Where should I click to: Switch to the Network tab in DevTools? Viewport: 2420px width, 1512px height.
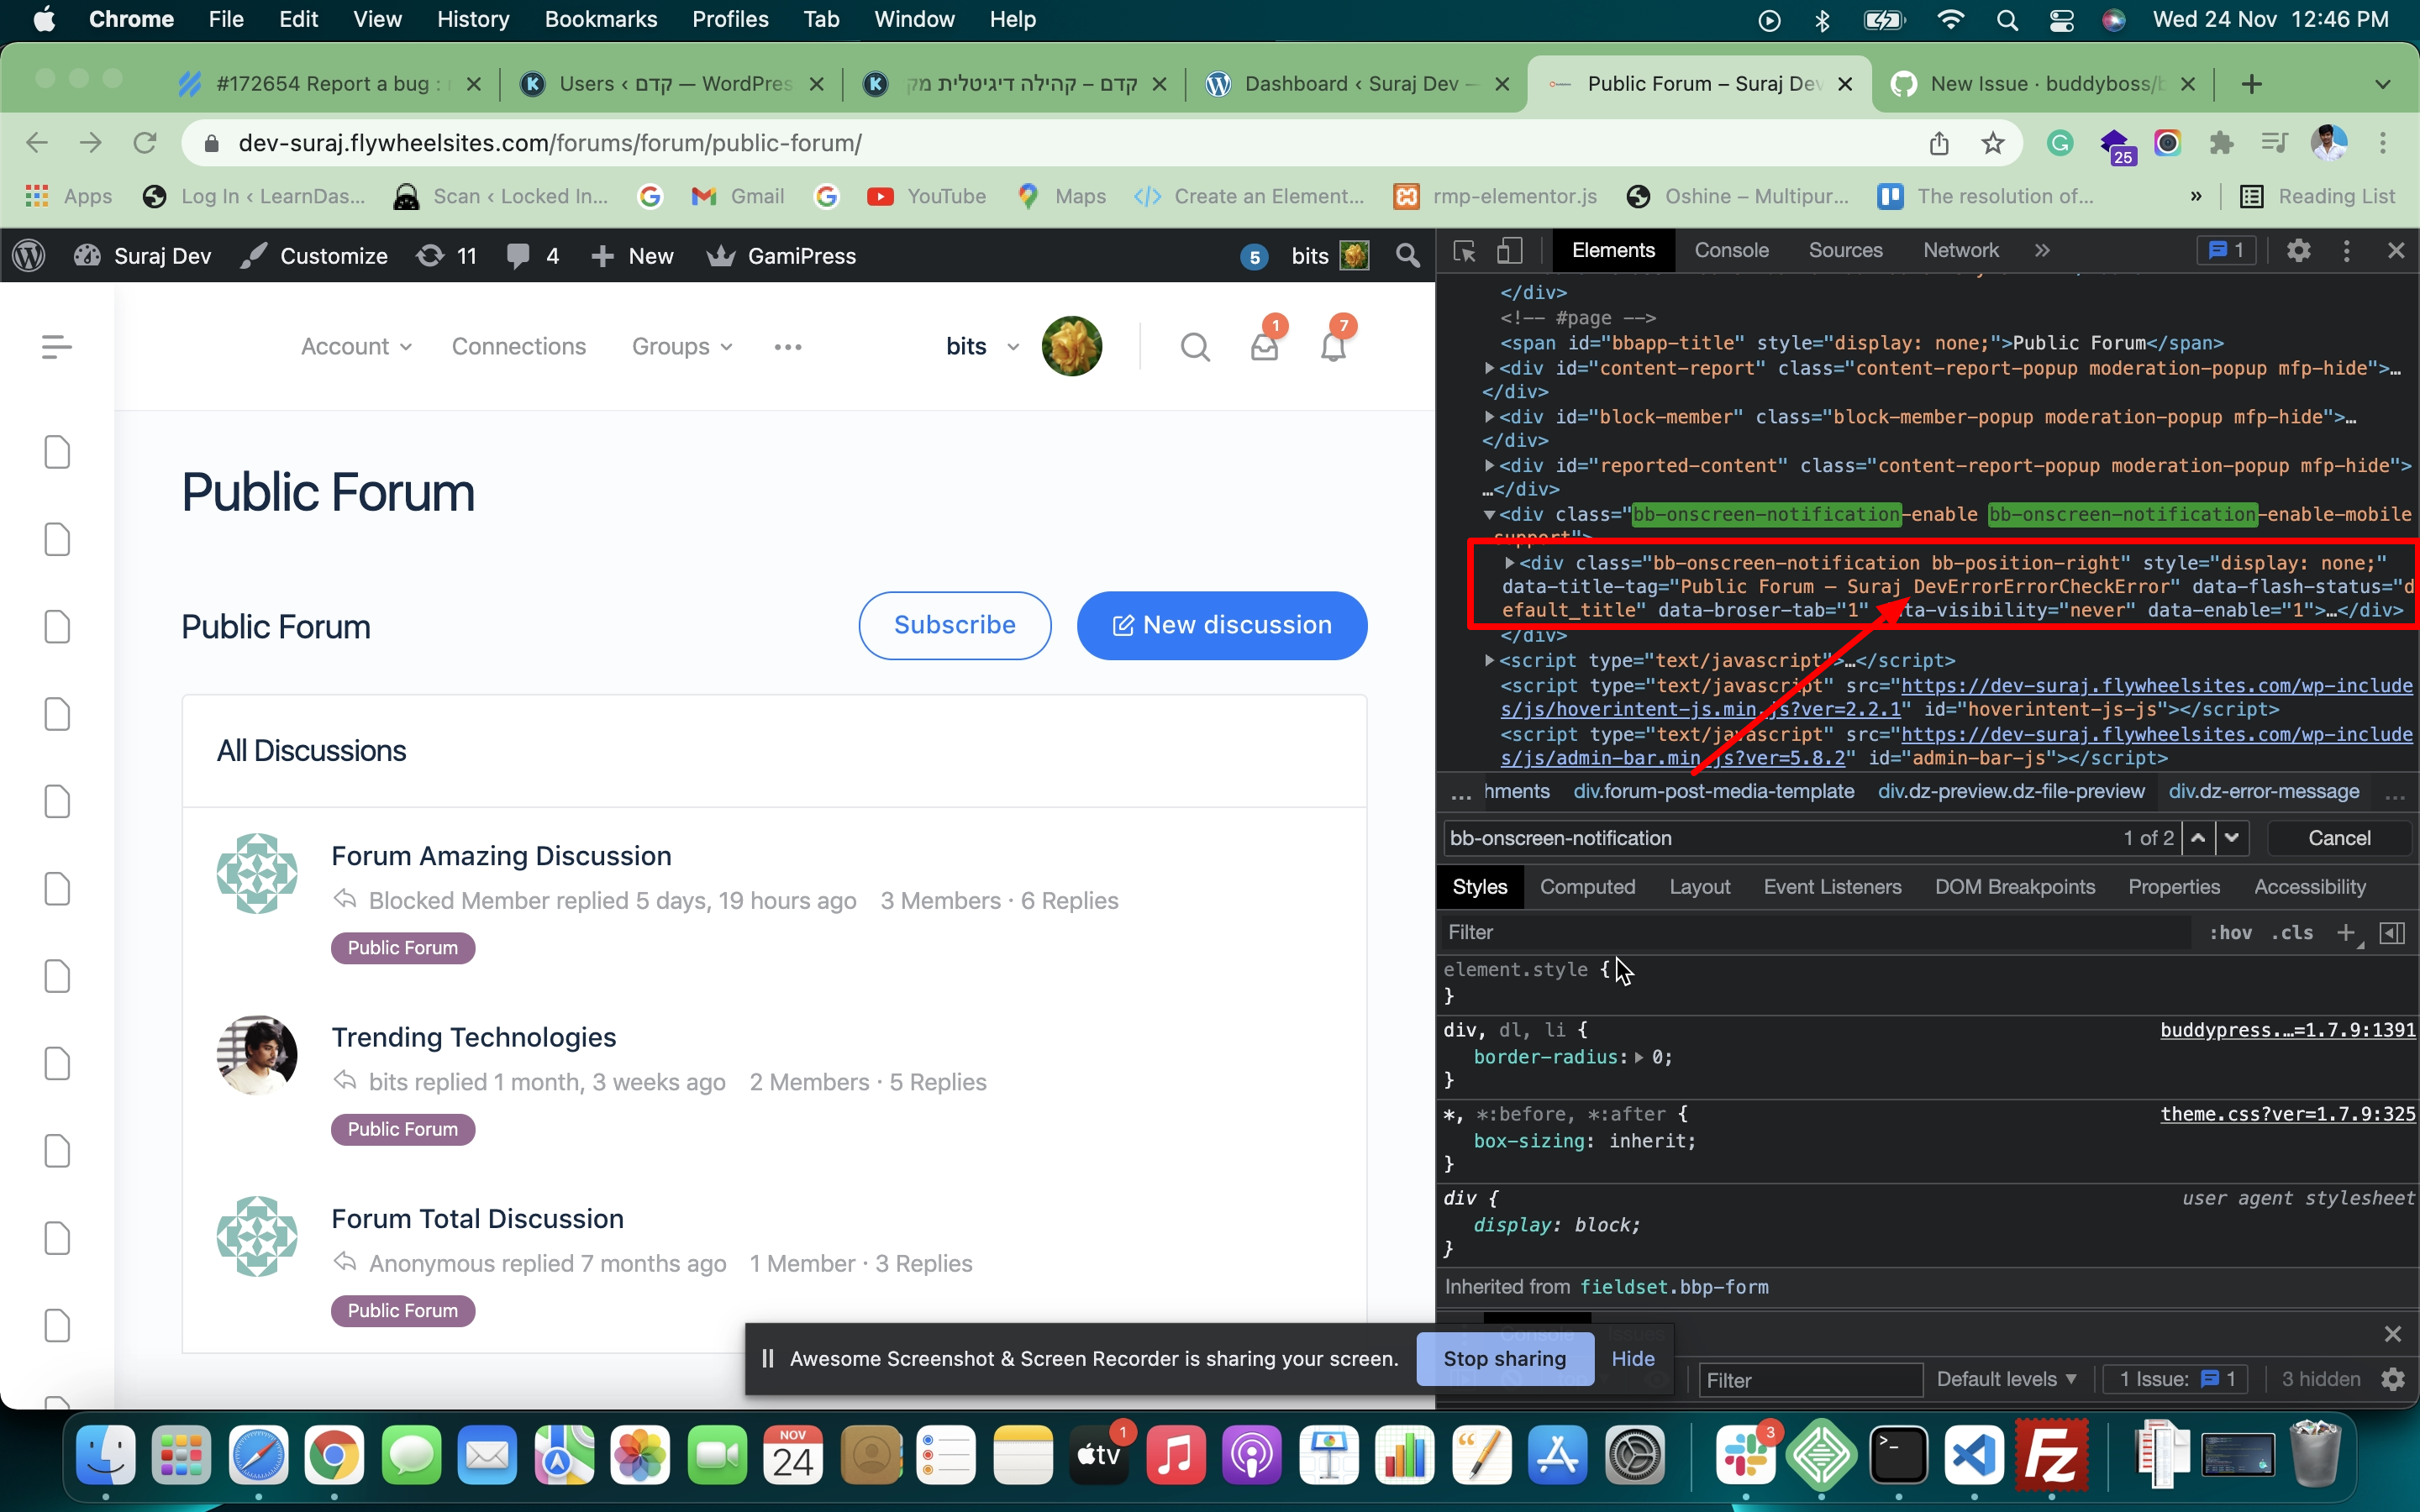(x=1960, y=251)
